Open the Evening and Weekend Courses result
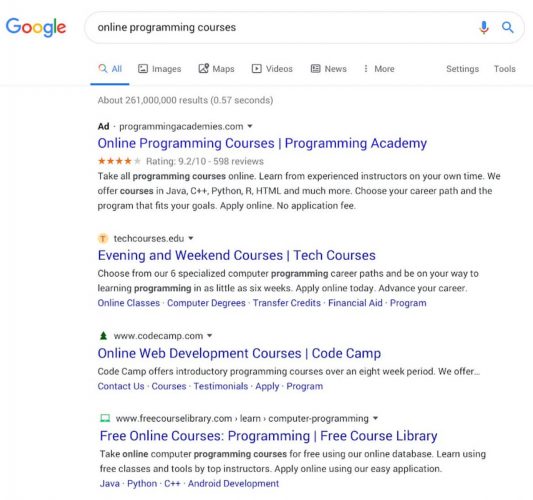Image resolution: width=533 pixels, height=500 pixels. point(237,255)
